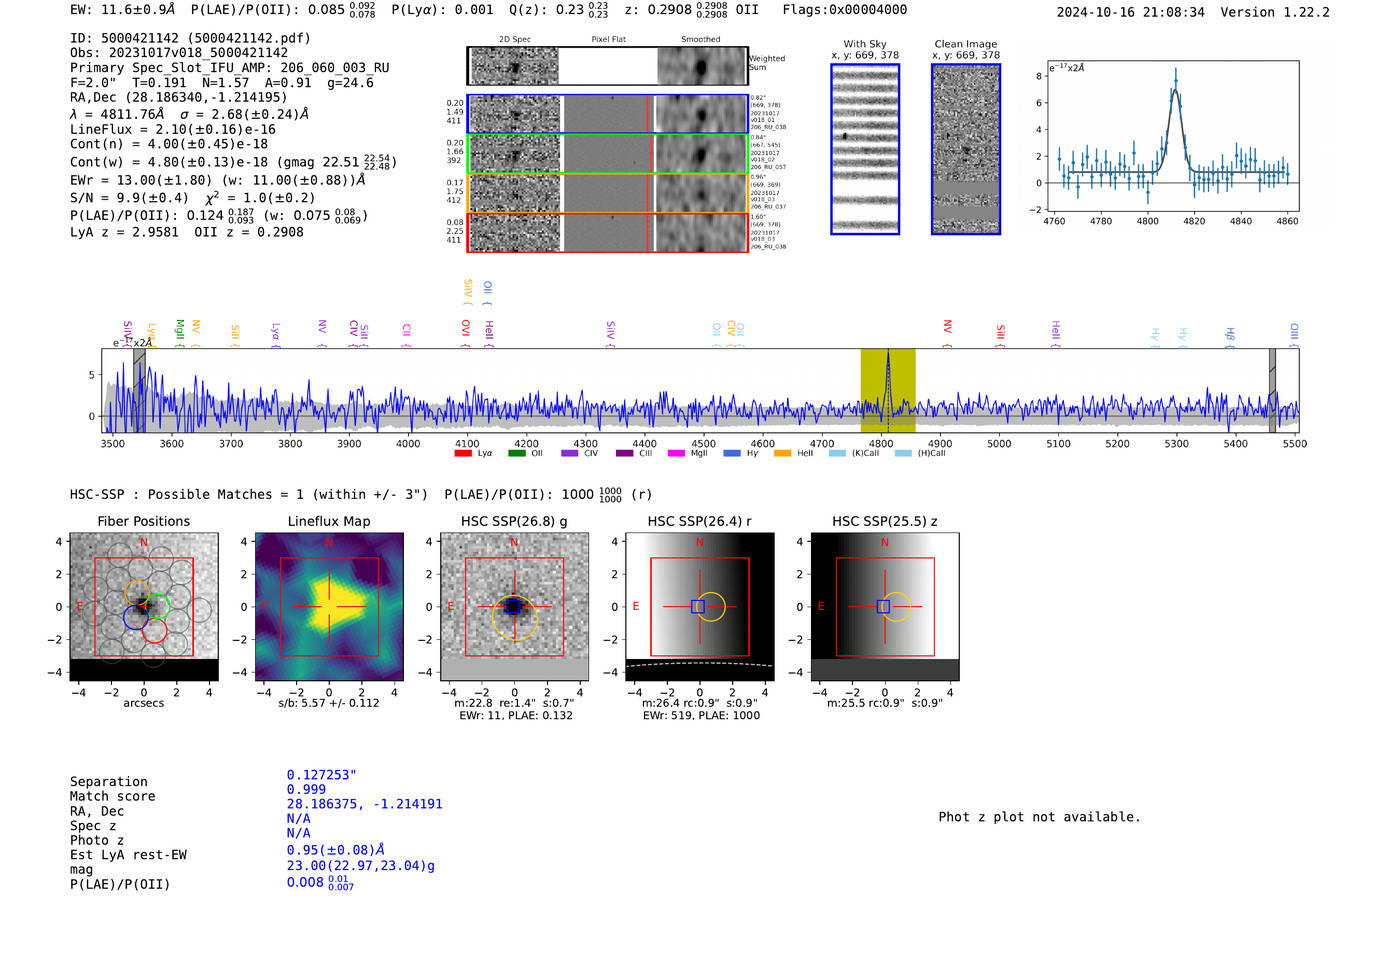This screenshot has height=953, width=1400.
Task: Click the Flags:0x00004000 text
Action: click(x=845, y=10)
